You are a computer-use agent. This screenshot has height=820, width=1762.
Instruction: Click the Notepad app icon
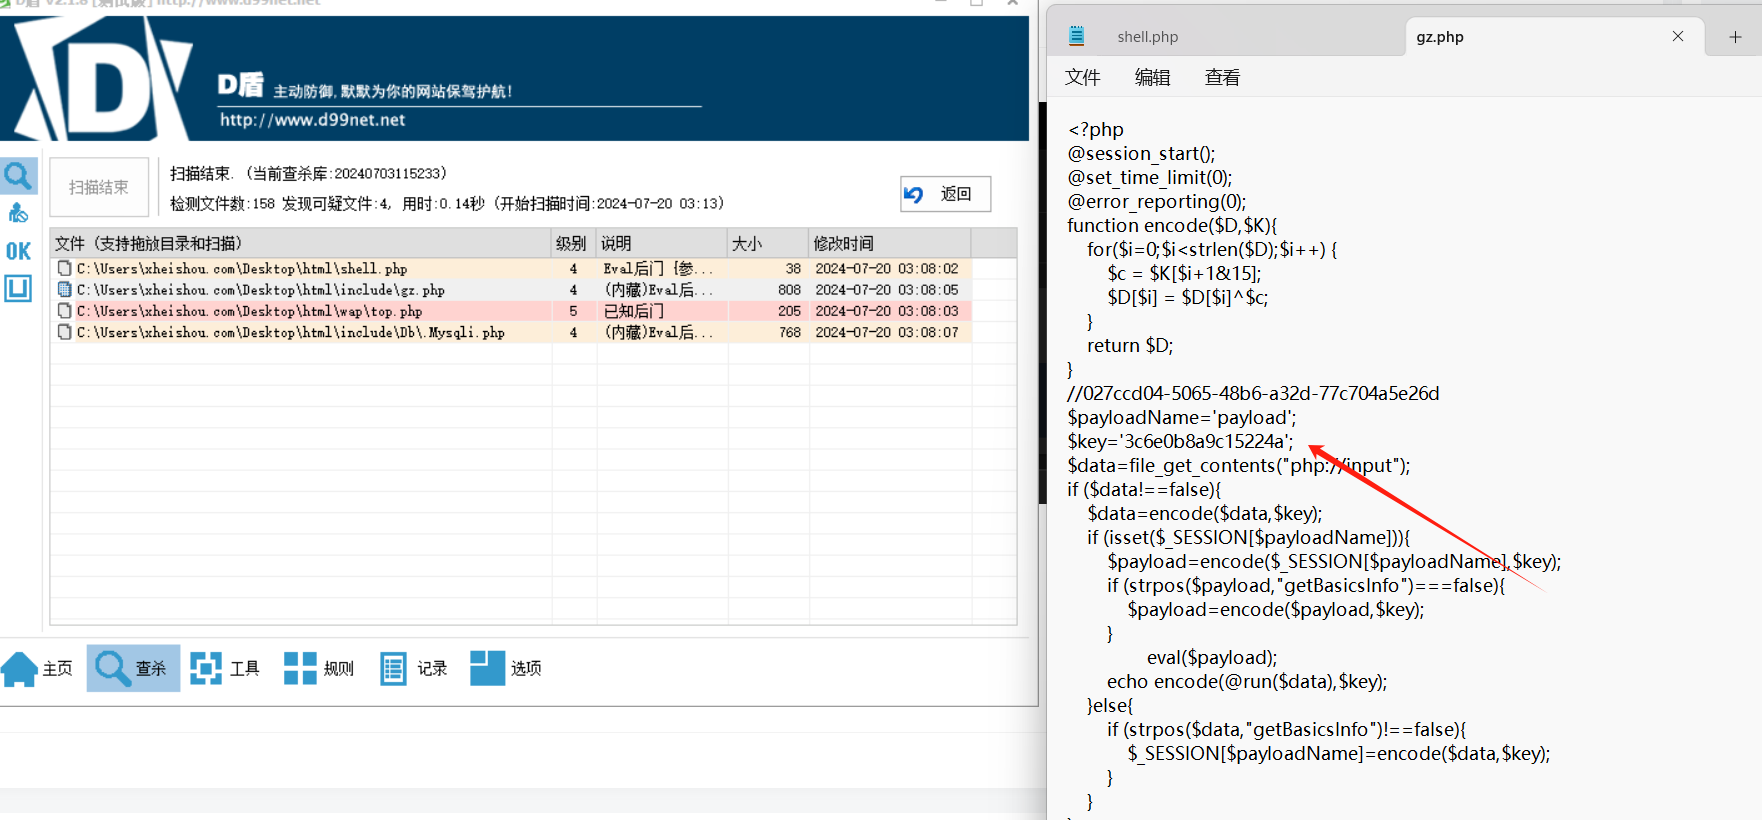[1077, 36]
